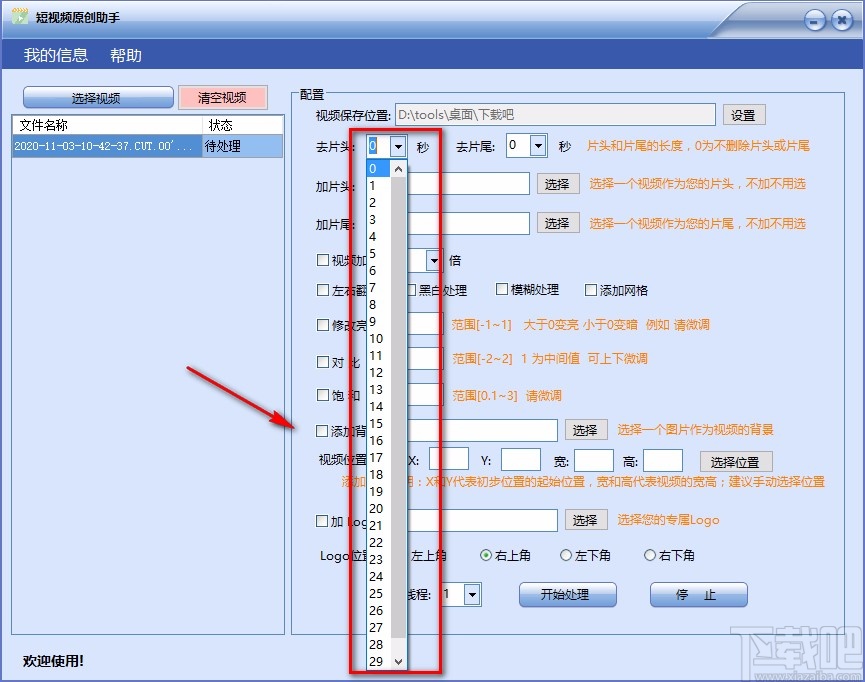Expand the 去片尾 seconds dropdown
The height and width of the screenshot is (682, 865).
pyautogui.click(x=538, y=146)
